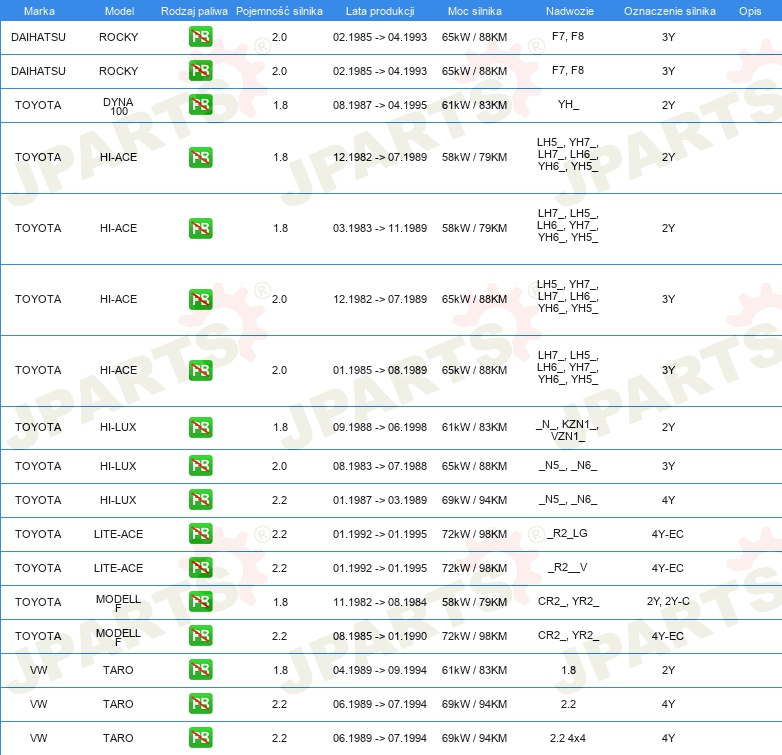The image size is (782, 755).
Task: Select '72kW / 98KM' in the _R2__V row
Action: click(474, 568)
